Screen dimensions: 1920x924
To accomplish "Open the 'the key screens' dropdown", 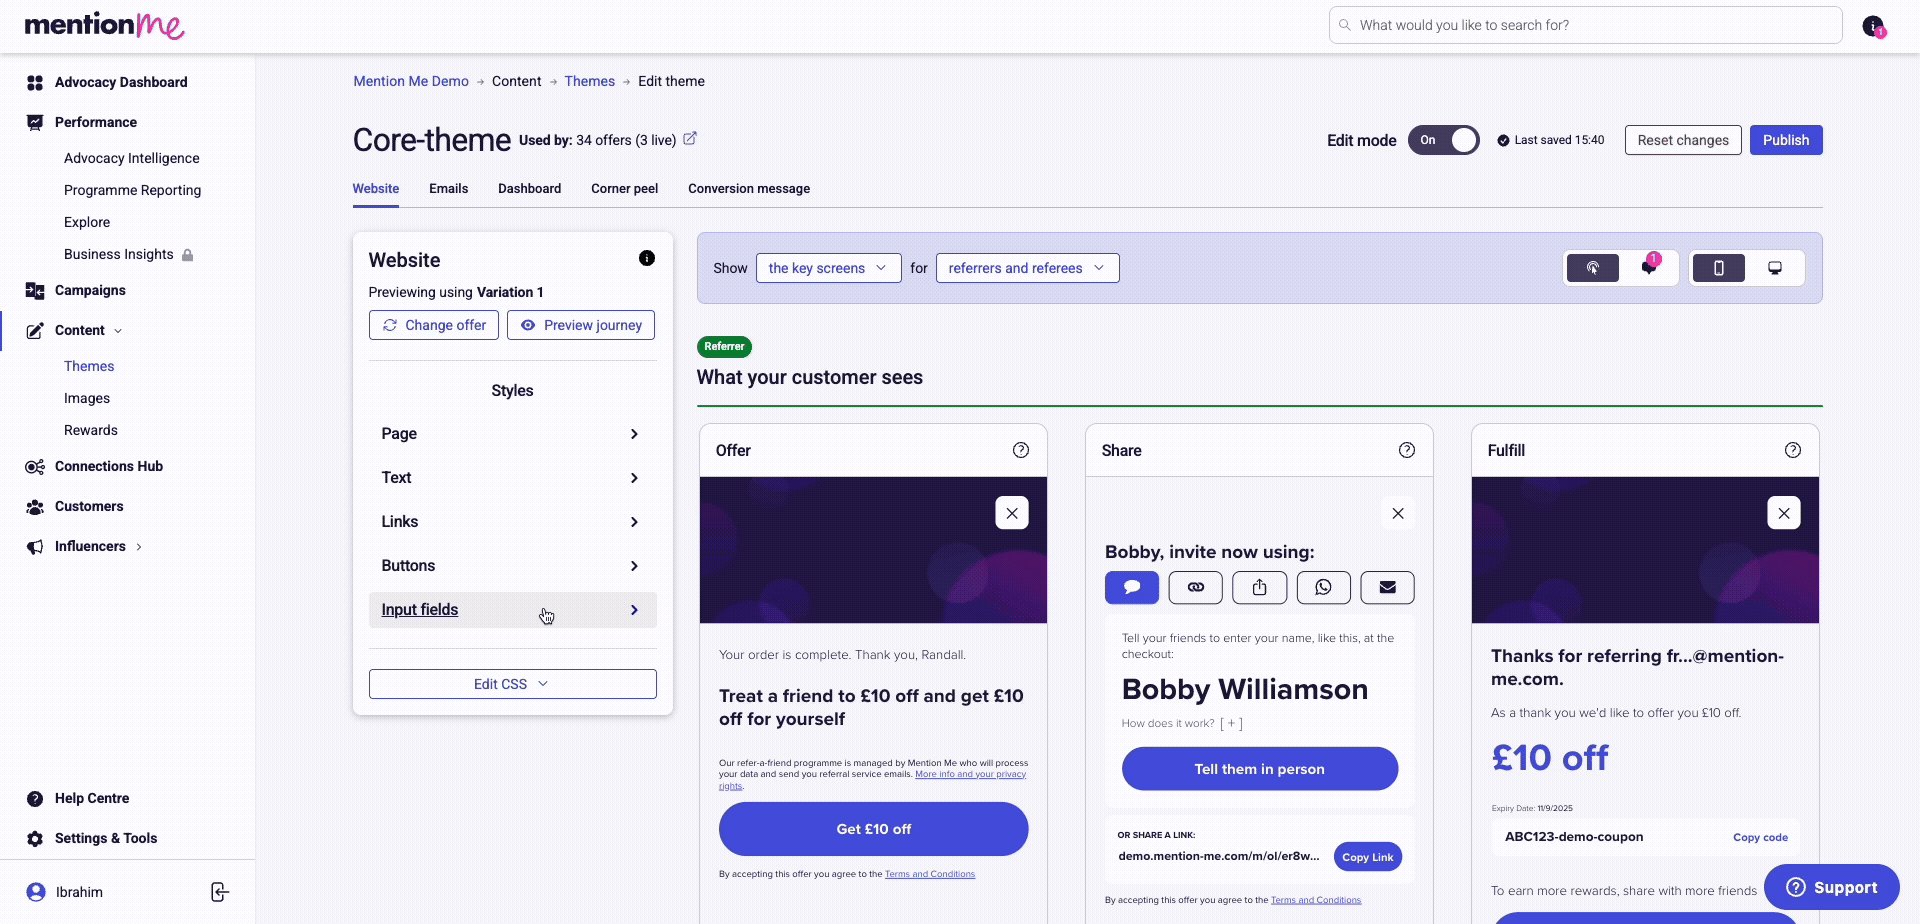I will point(829,268).
